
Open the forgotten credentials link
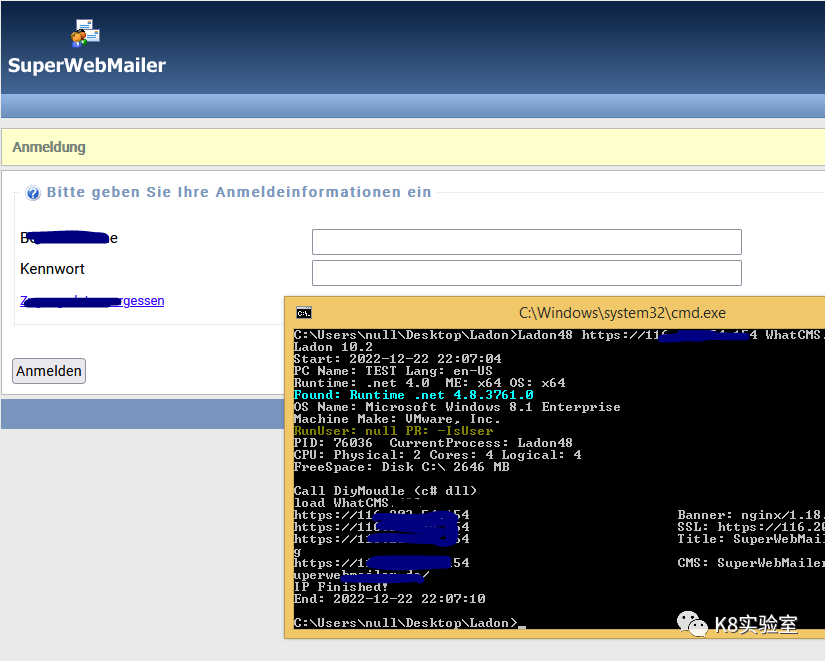point(92,301)
